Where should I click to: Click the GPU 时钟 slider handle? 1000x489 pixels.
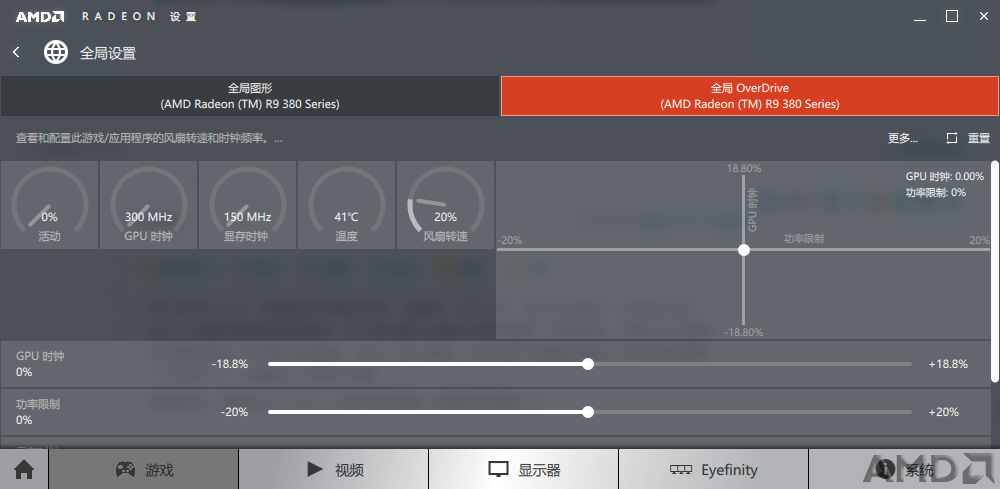[x=588, y=364]
